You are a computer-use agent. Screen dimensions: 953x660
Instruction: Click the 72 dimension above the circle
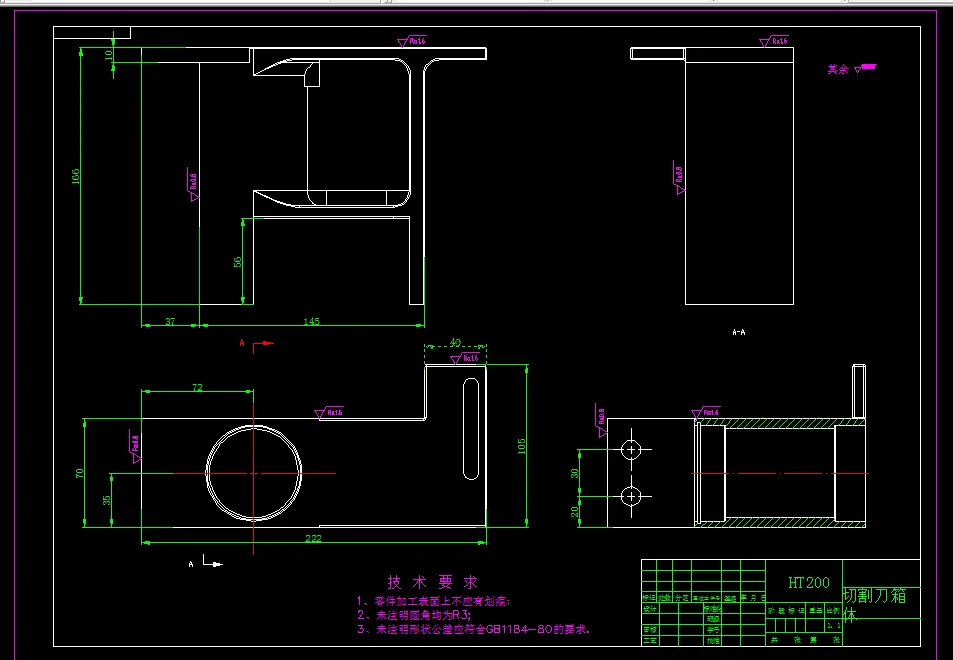pos(197,387)
